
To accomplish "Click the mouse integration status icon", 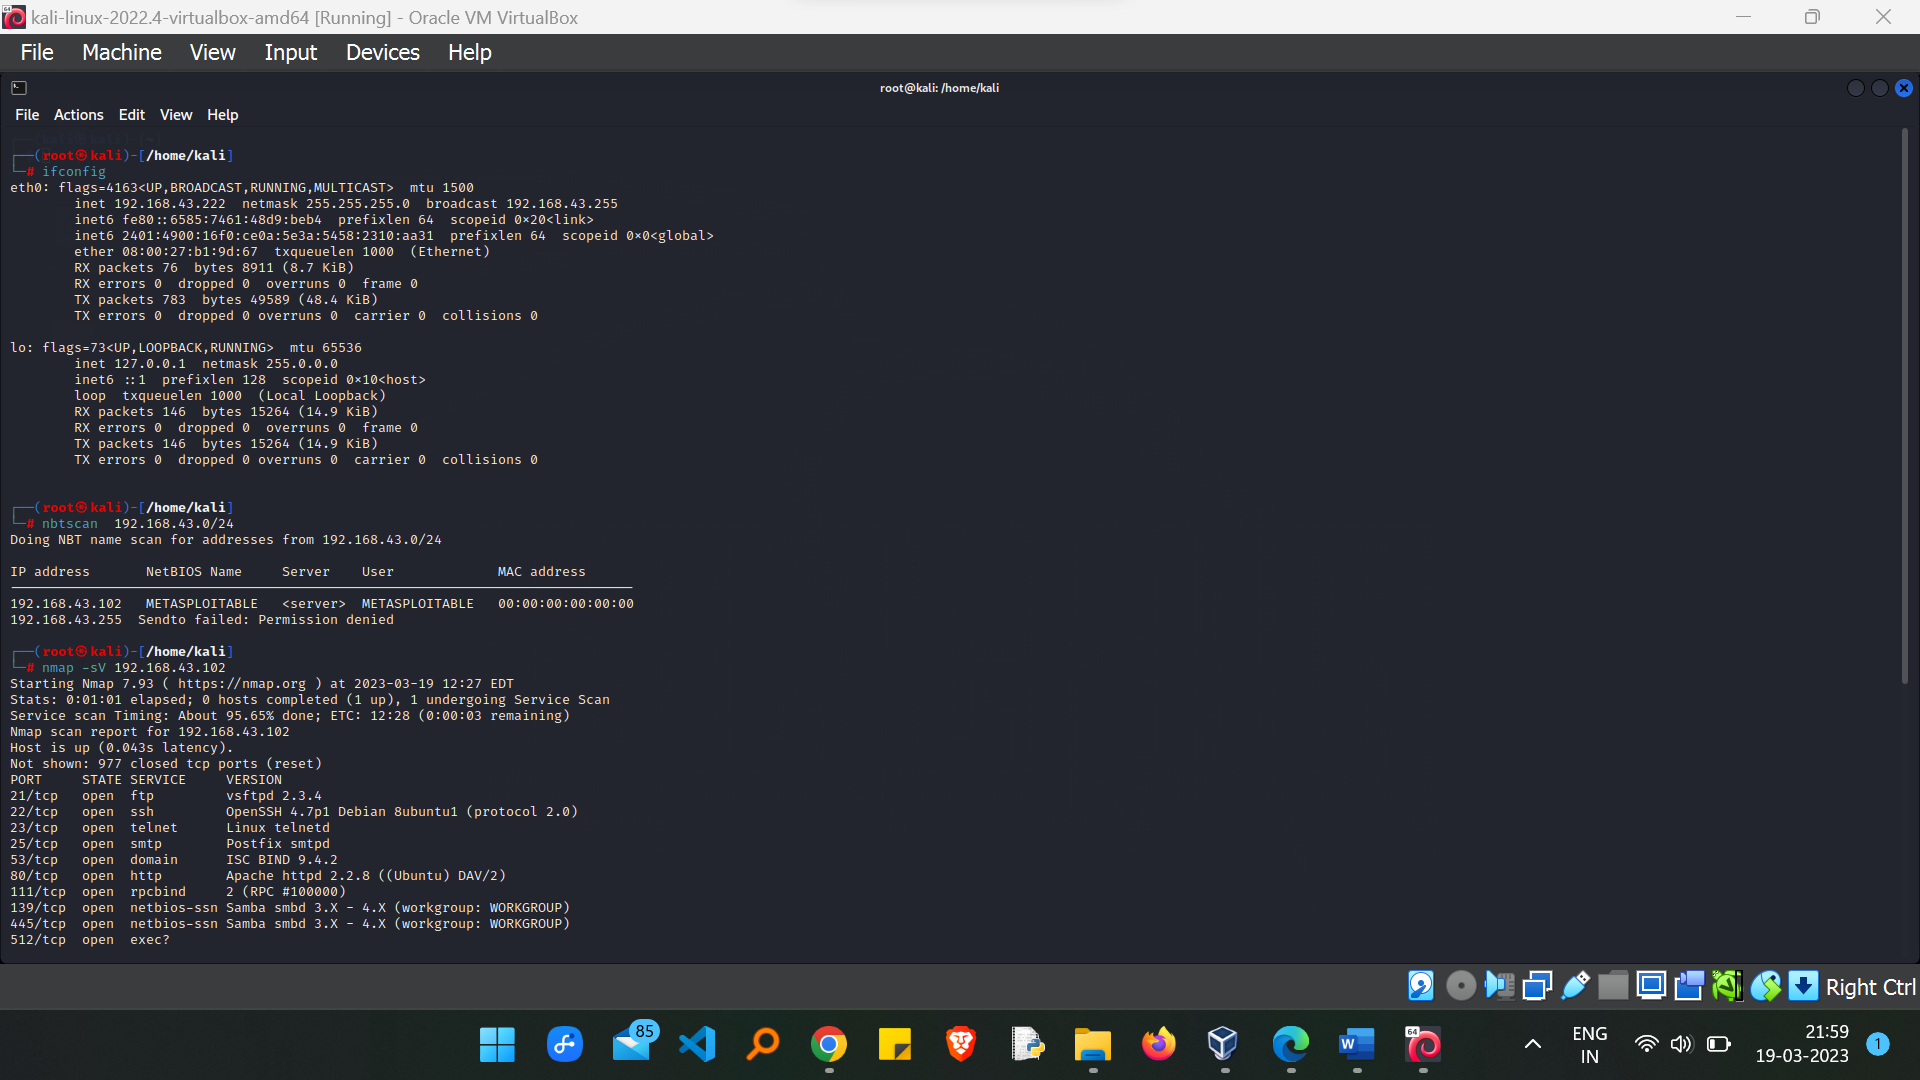I will tap(1765, 986).
